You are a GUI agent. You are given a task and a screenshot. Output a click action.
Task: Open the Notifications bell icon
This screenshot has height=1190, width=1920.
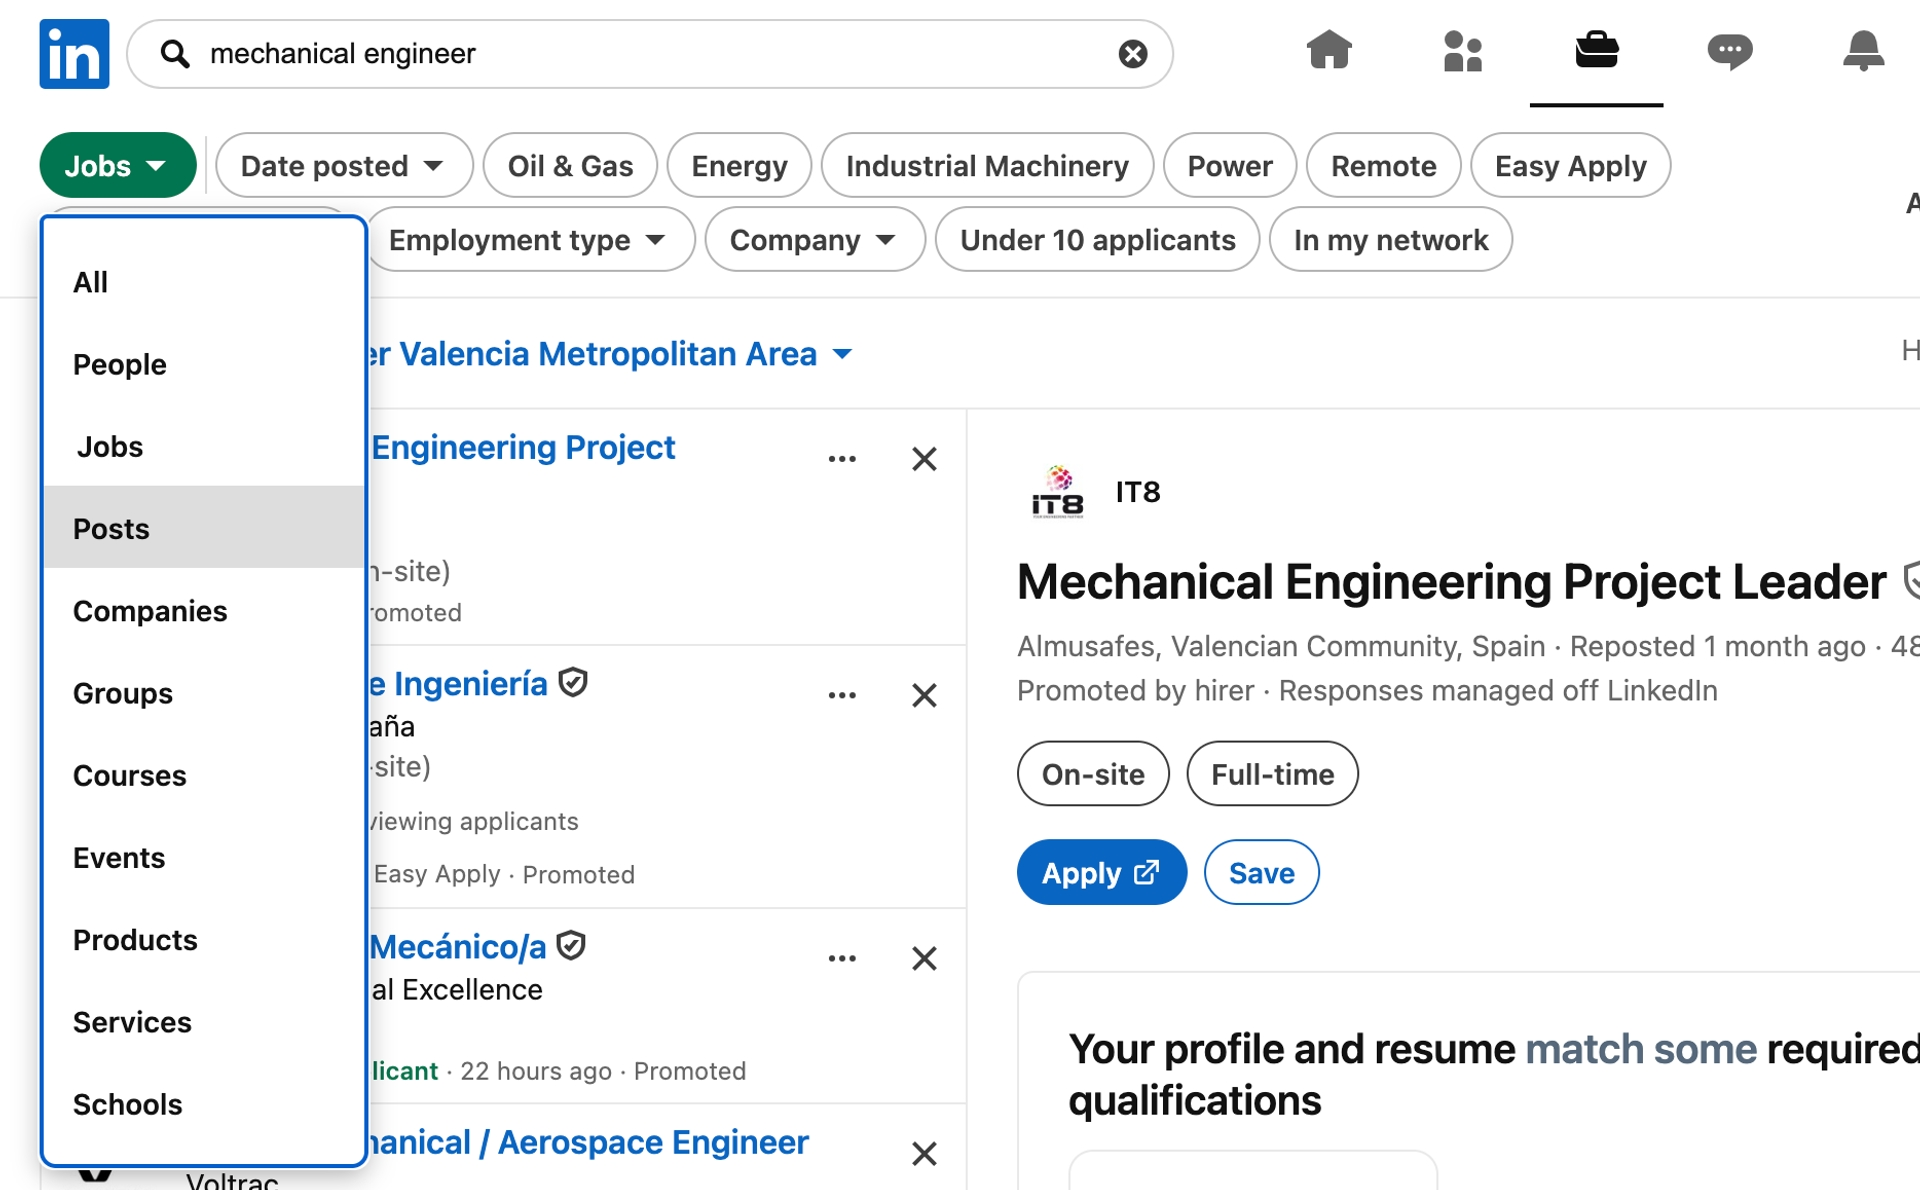pos(1863,50)
